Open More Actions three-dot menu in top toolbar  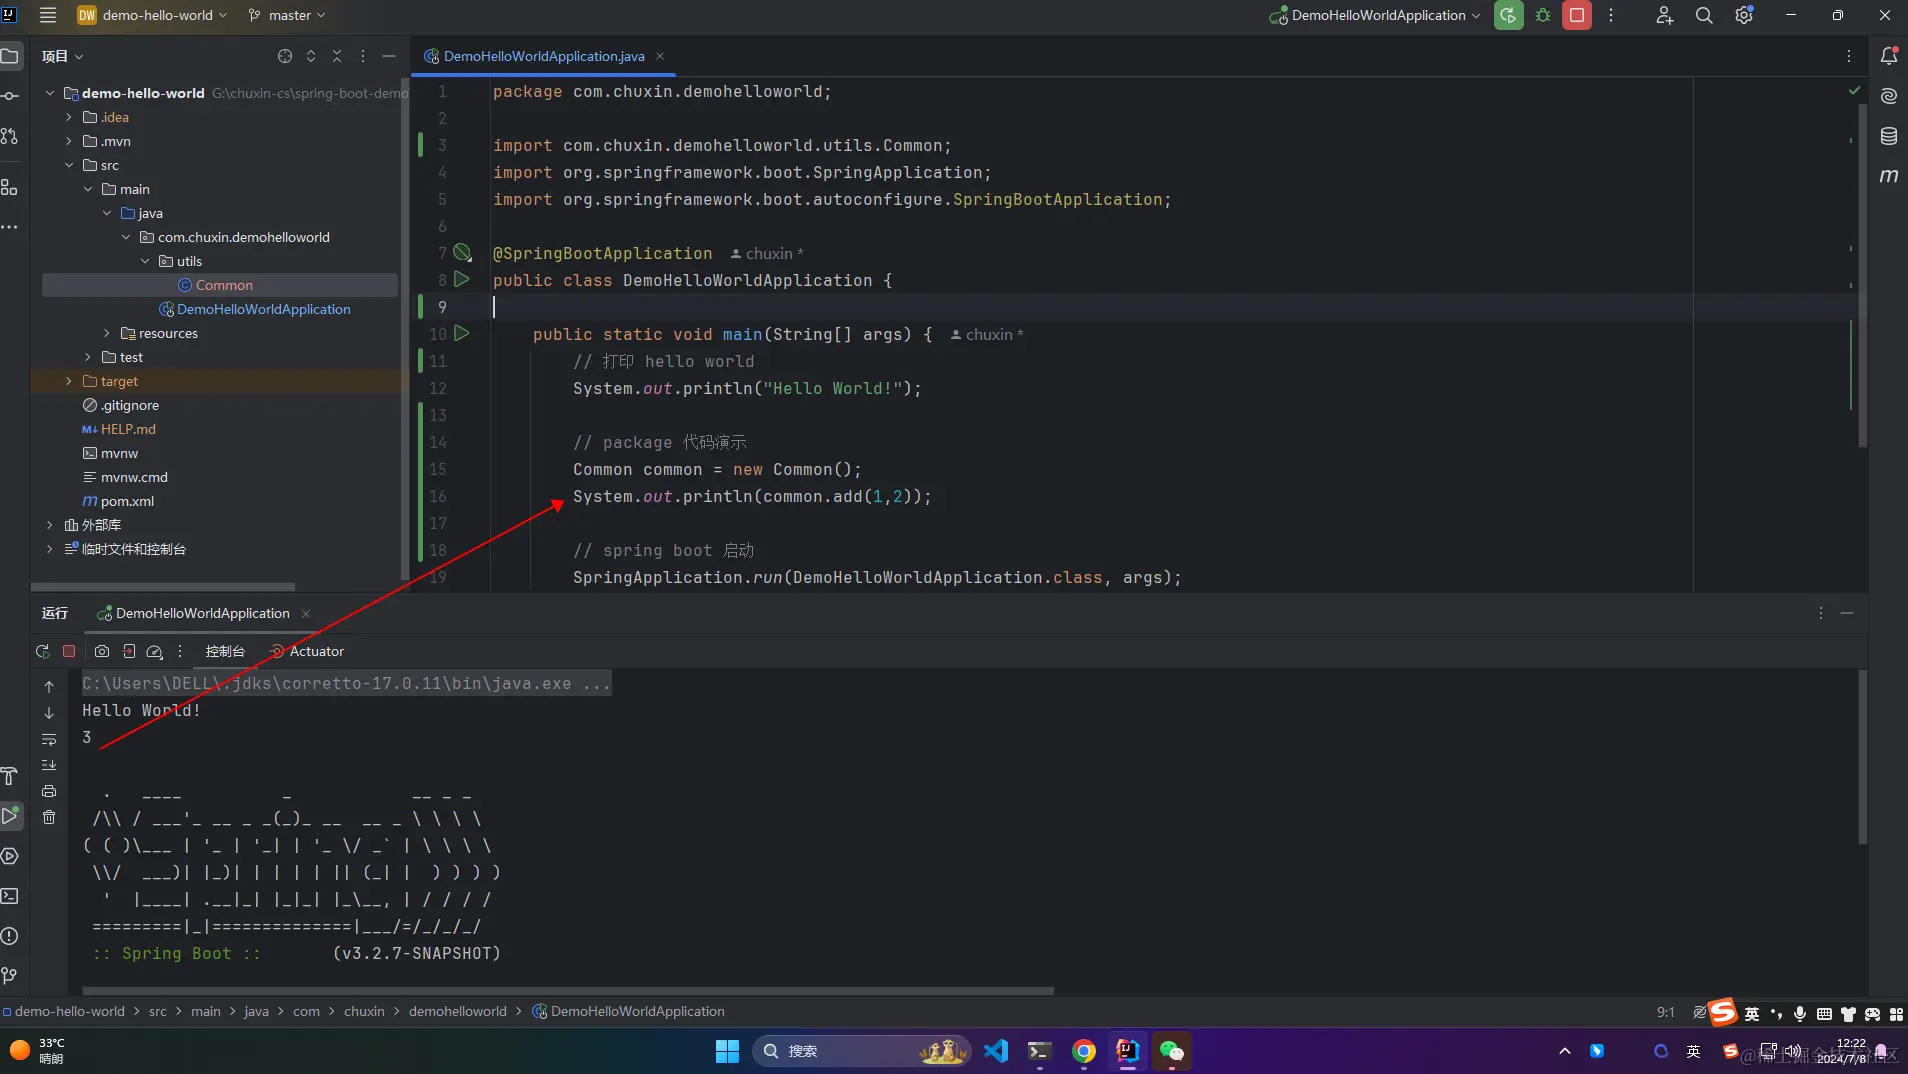(1611, 15)
